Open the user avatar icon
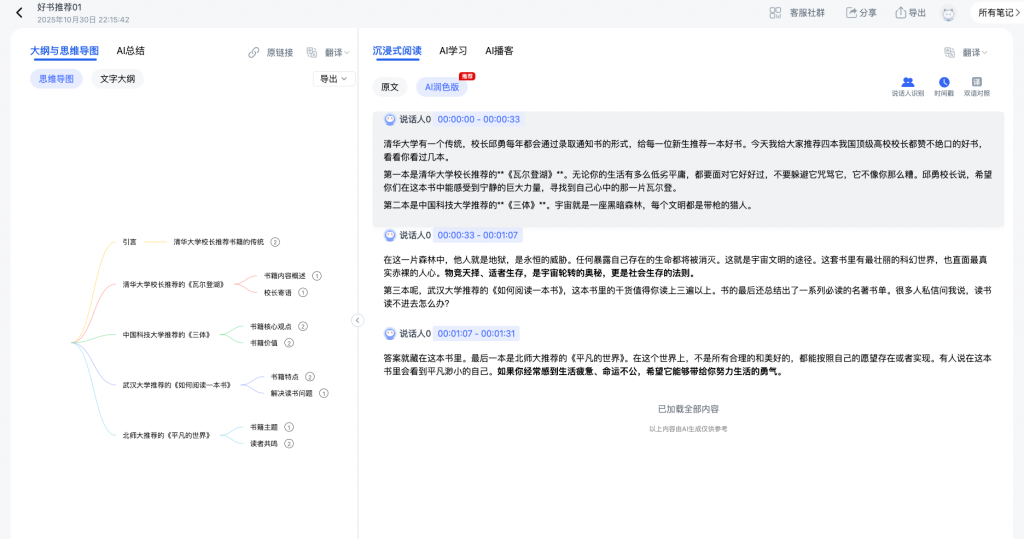This screenshot has width=1024, height=539. coord(948,13)
